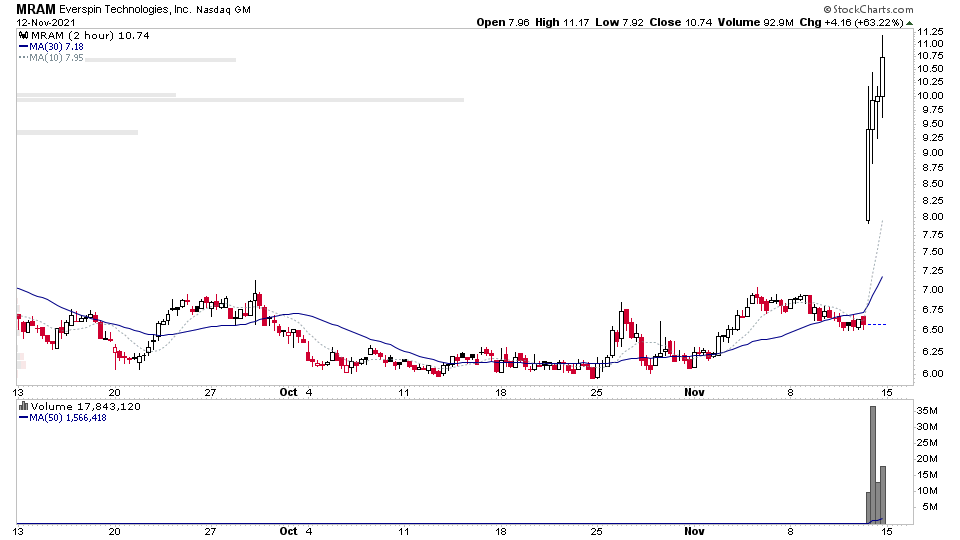Click the 5M volume axis label

pyautogui.click(x=929, y=506)
